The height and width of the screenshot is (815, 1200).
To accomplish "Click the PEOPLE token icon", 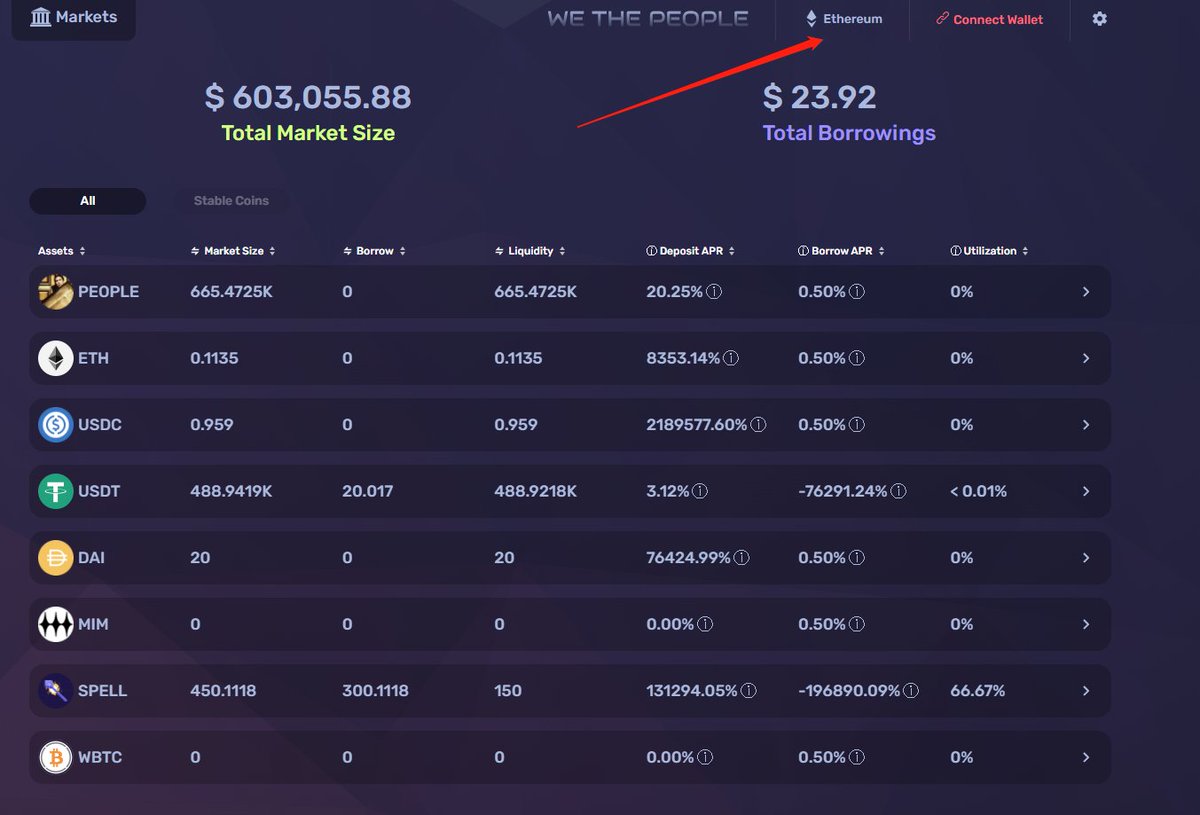I will click(56, 292).
